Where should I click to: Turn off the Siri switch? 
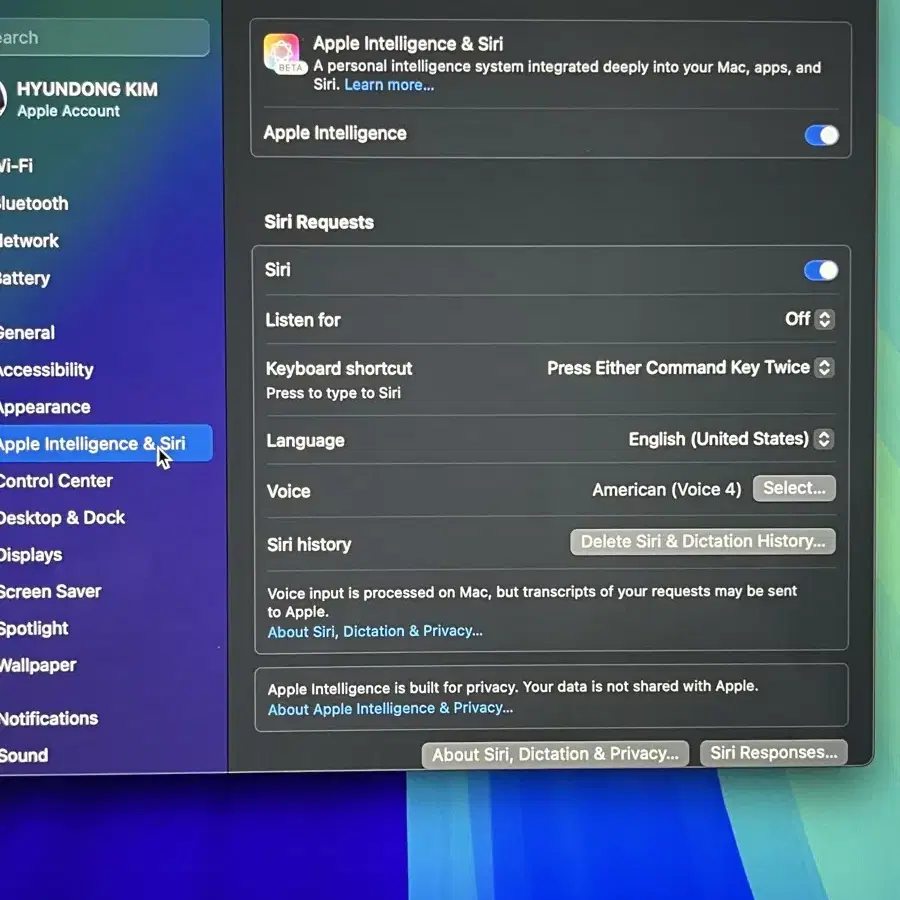(x=821, y=270)
